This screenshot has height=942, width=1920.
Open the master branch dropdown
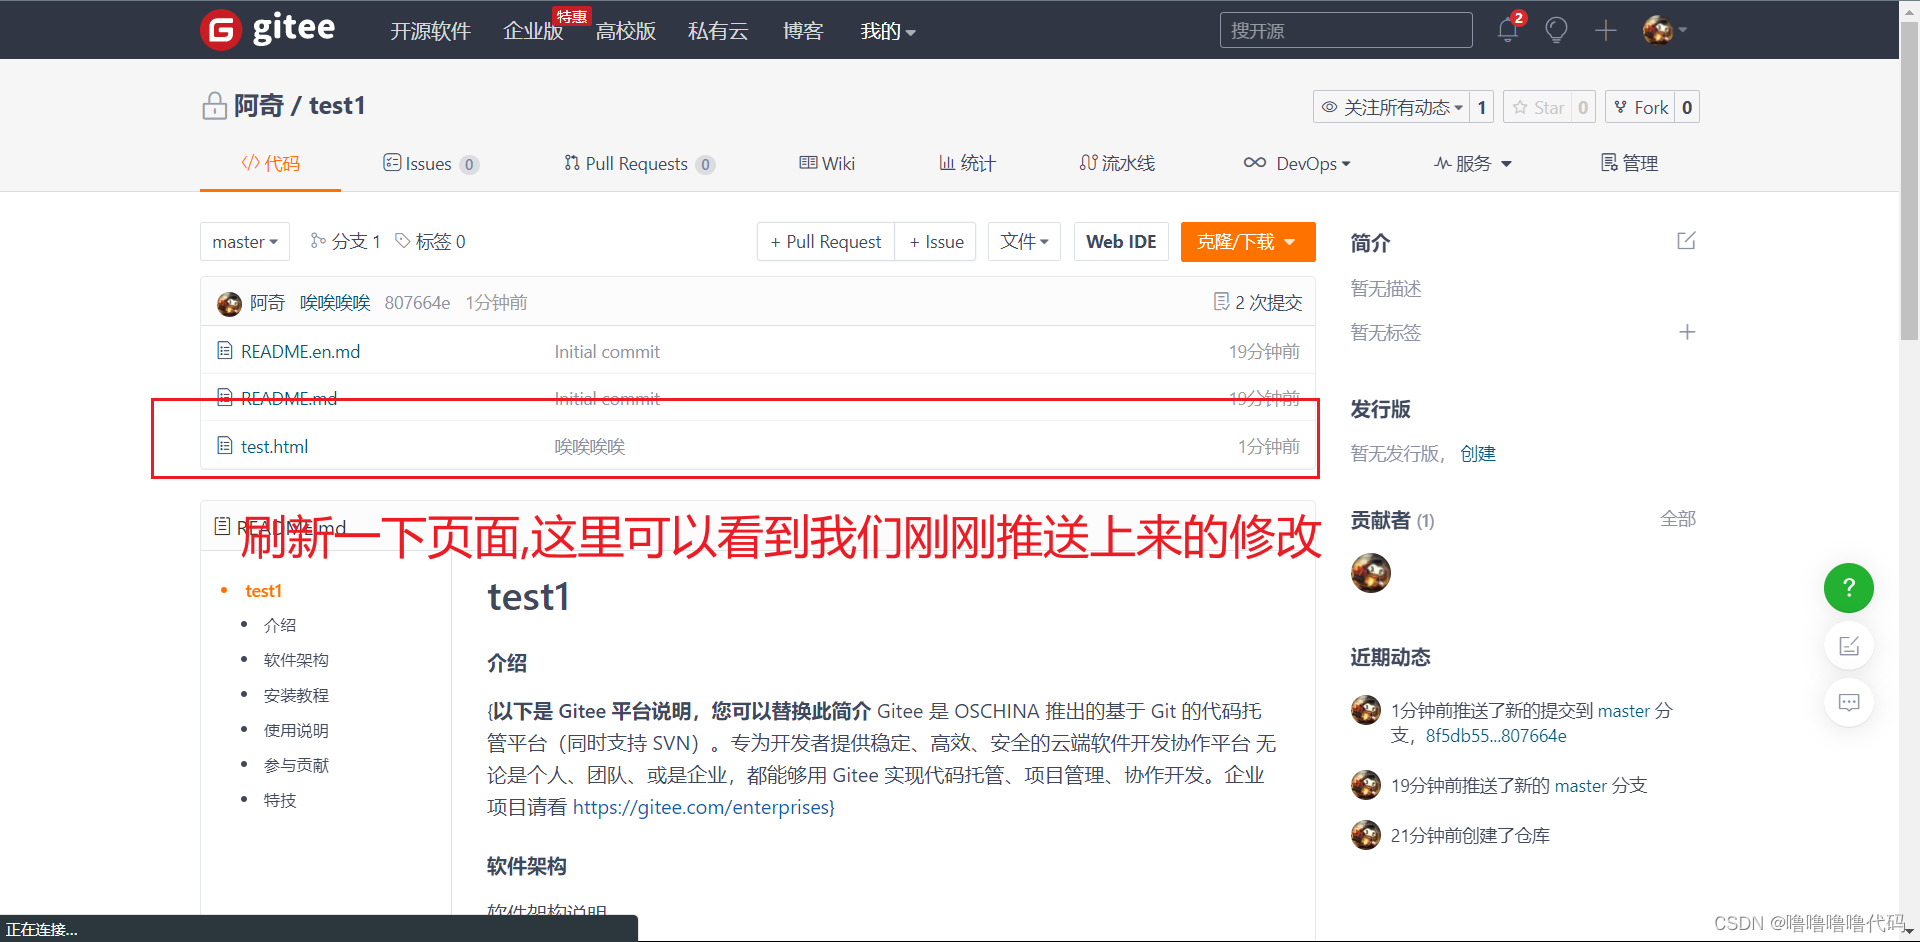(x=245, y=242)
